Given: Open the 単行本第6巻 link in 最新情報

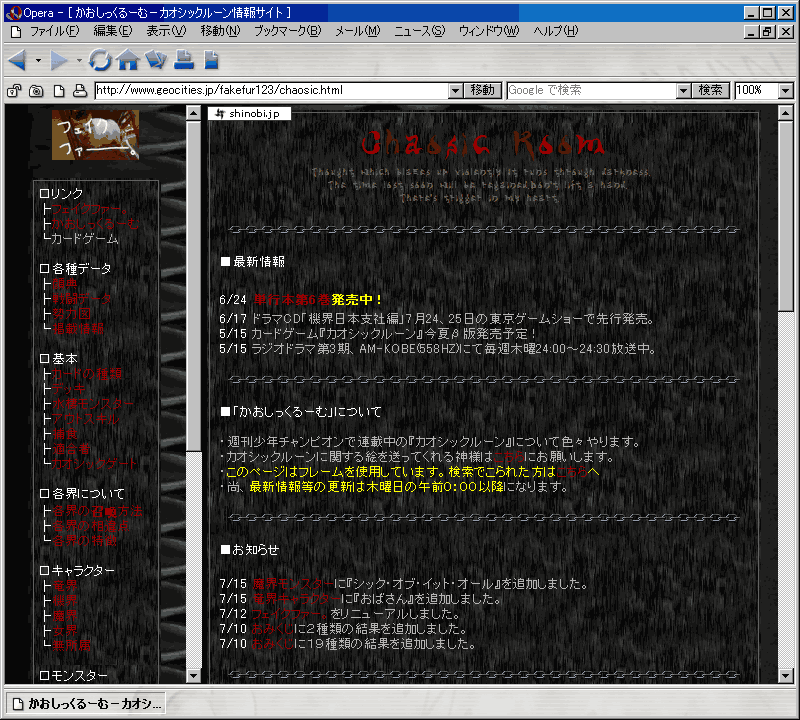Looking at the screenshot, I should click(x=292, y=300).
